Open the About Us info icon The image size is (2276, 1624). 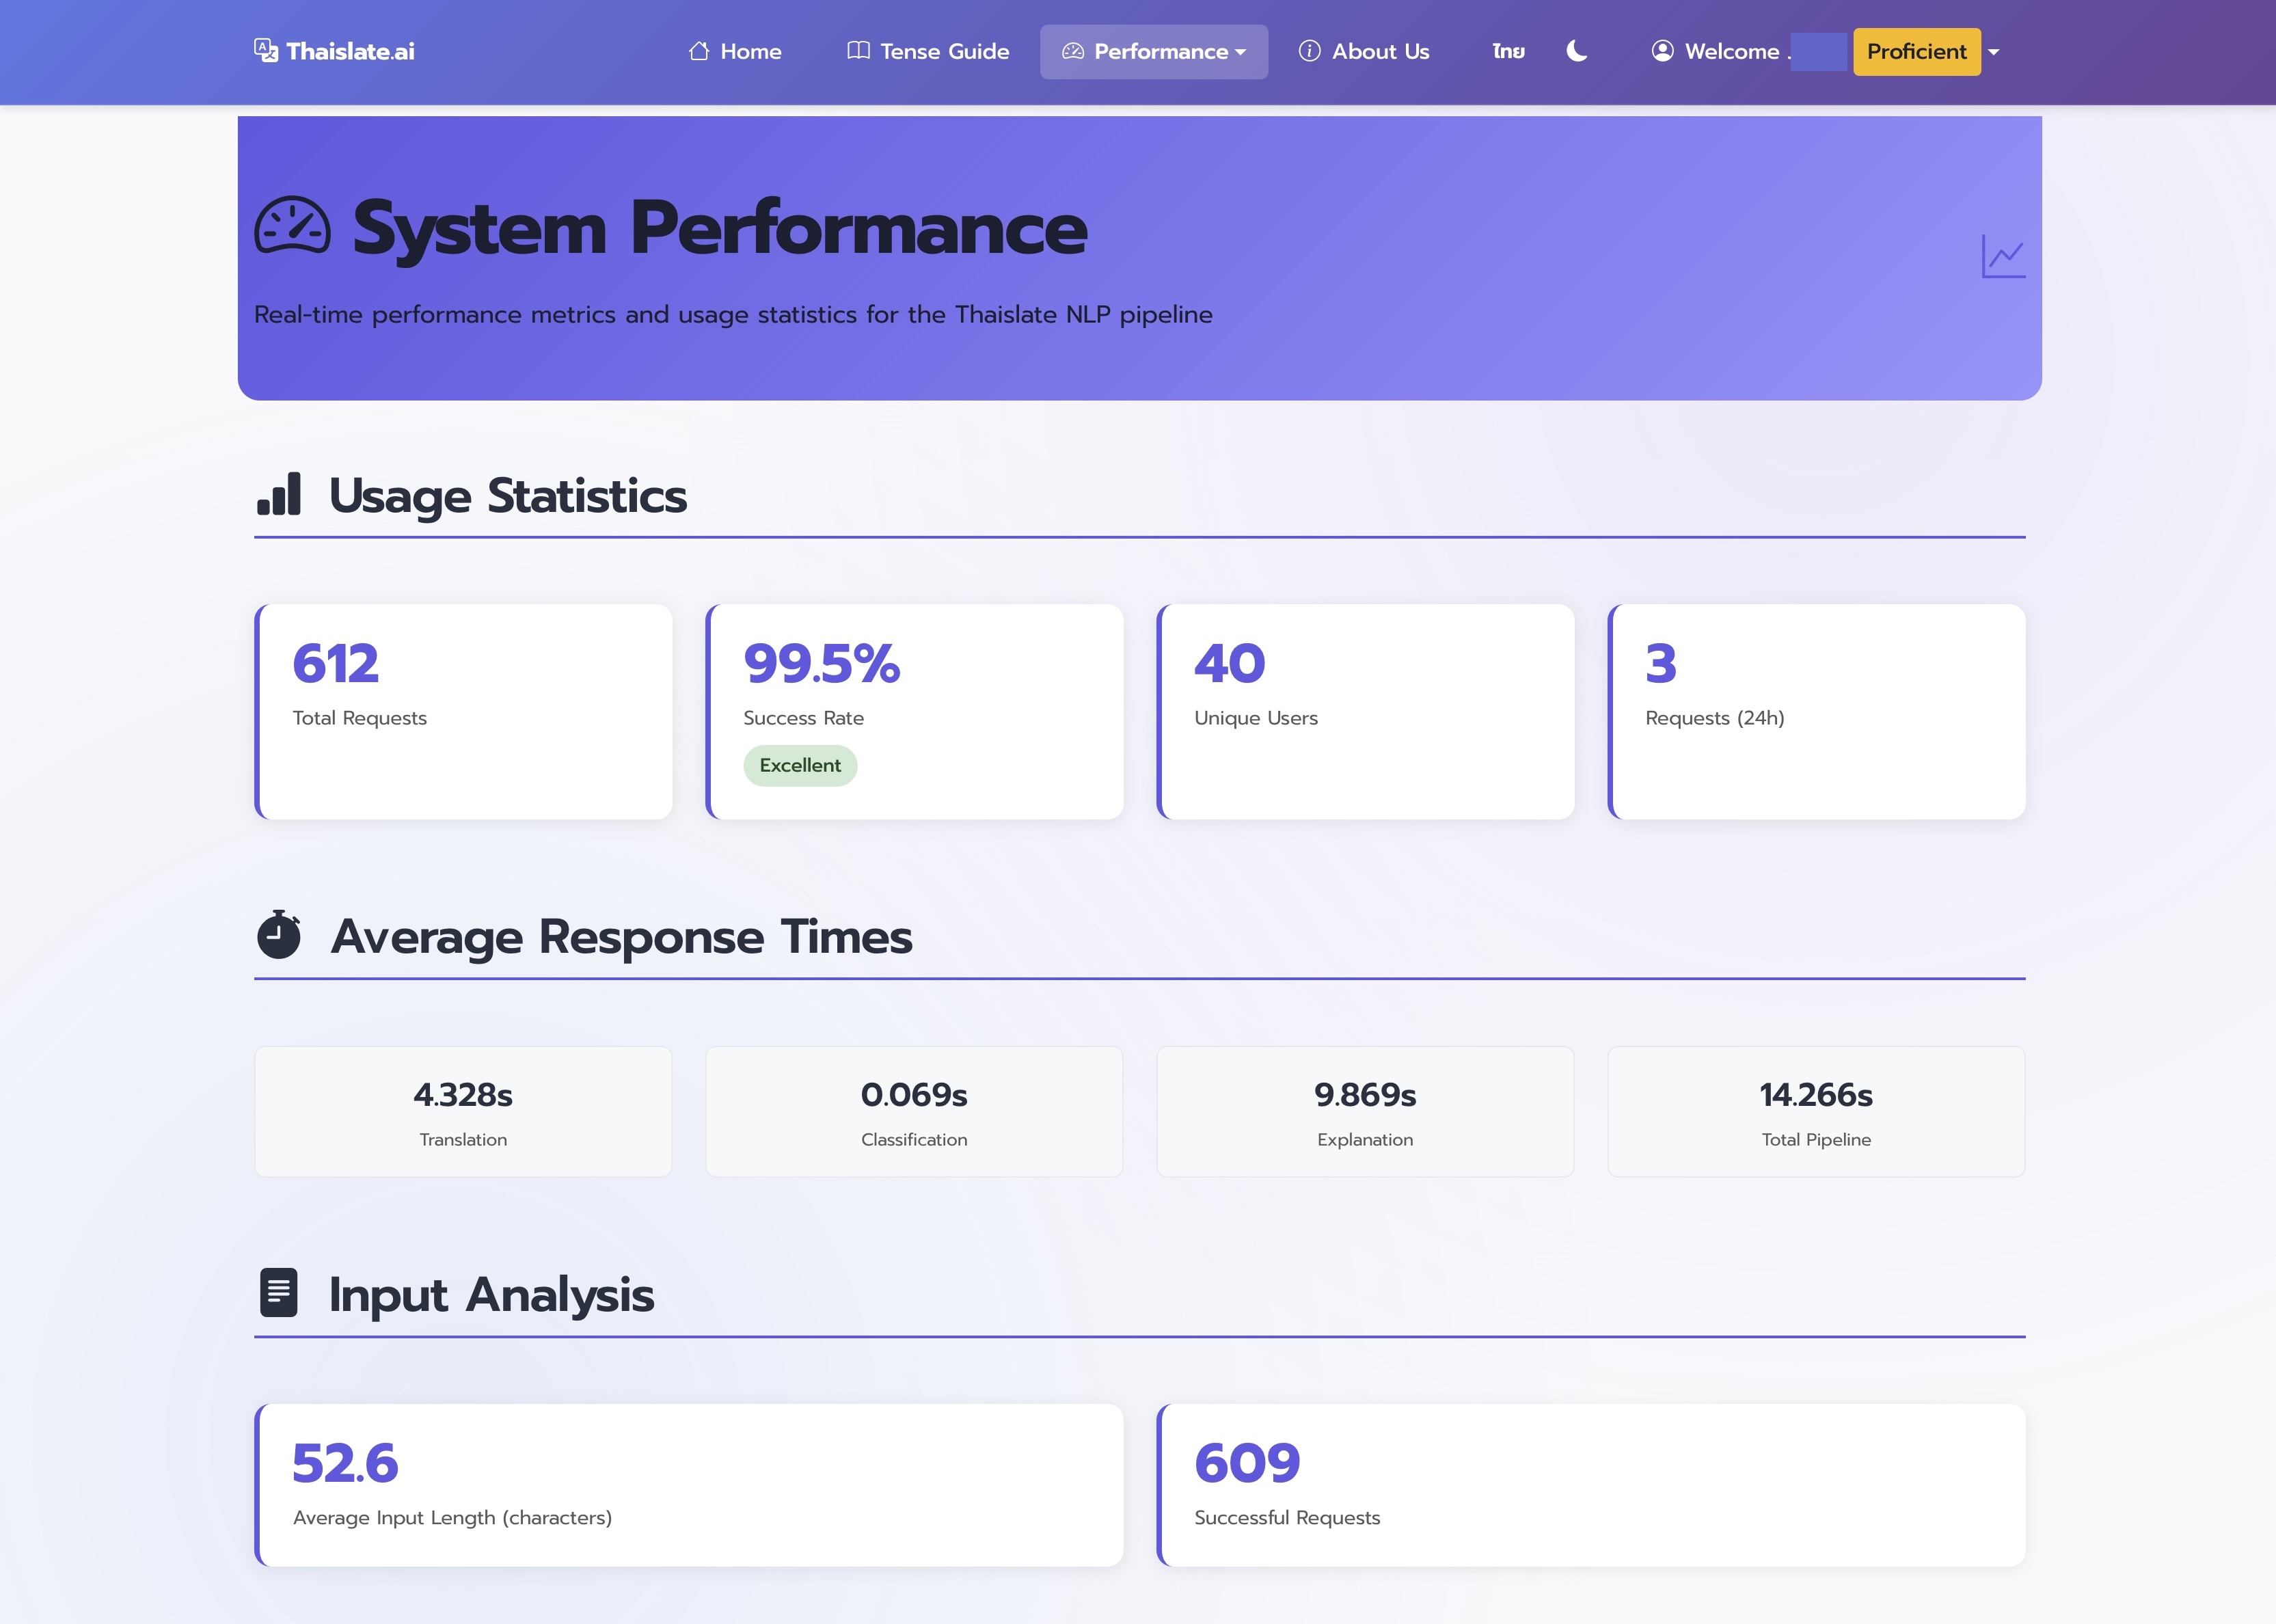(x=1311, y=51)
